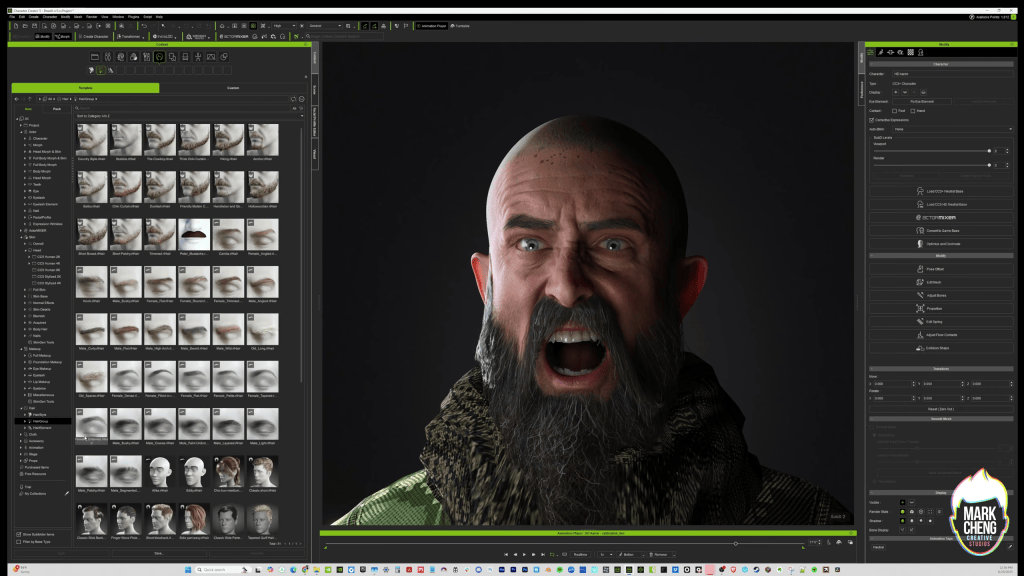This screenshot has width=1024, height=576.
Task: Expand the Accessory tree node
Action: (x=21, y=441)
